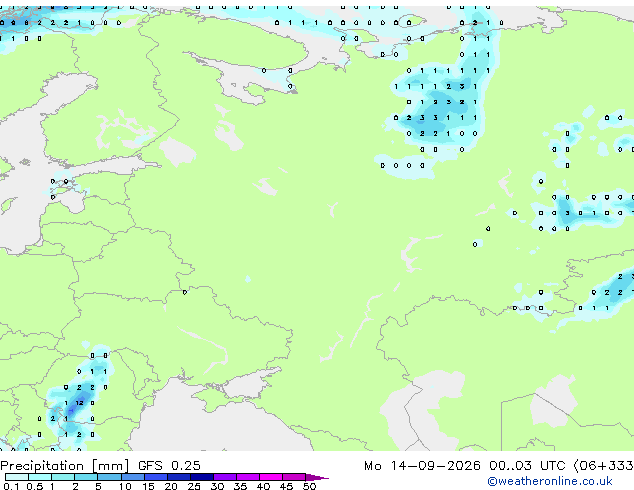
Task: Click the weatheronline.co.uk copyright link
Action: pos(550,481)
